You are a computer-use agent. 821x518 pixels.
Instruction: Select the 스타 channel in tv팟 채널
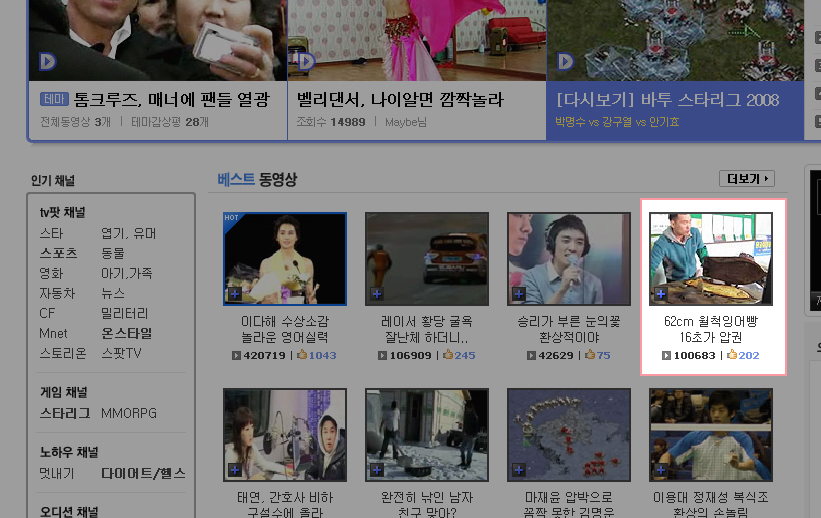pyautogui.click(x=51, y=234)
